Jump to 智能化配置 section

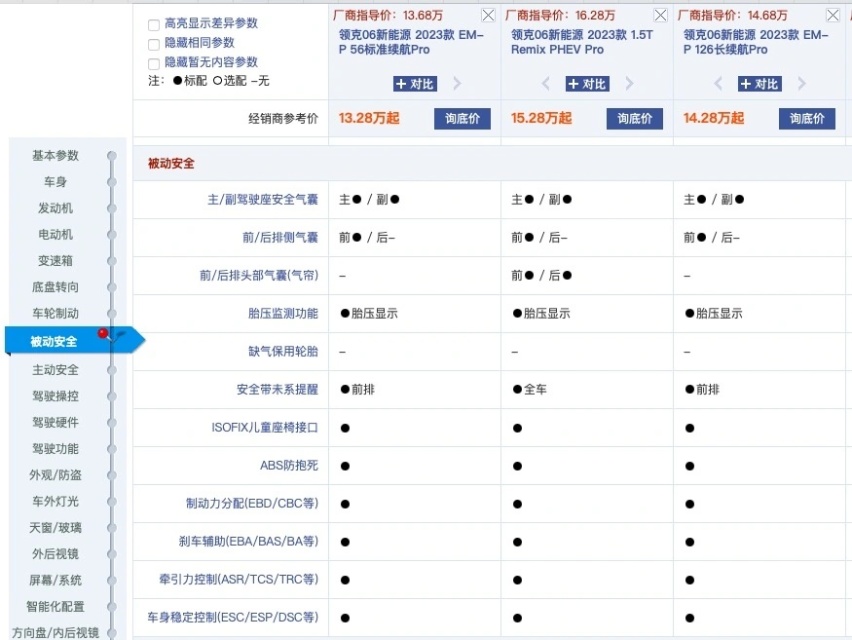(x=55, y=606)
